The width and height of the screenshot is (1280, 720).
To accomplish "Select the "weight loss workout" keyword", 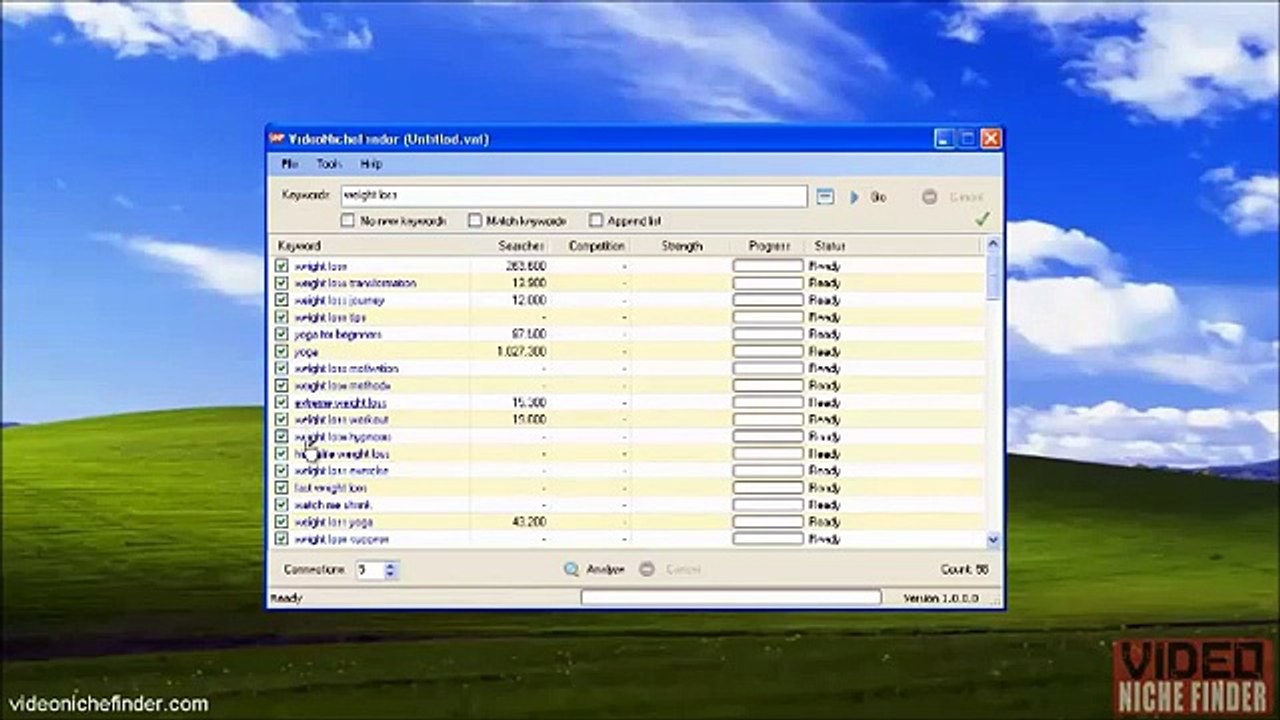I will pos(342,419).
